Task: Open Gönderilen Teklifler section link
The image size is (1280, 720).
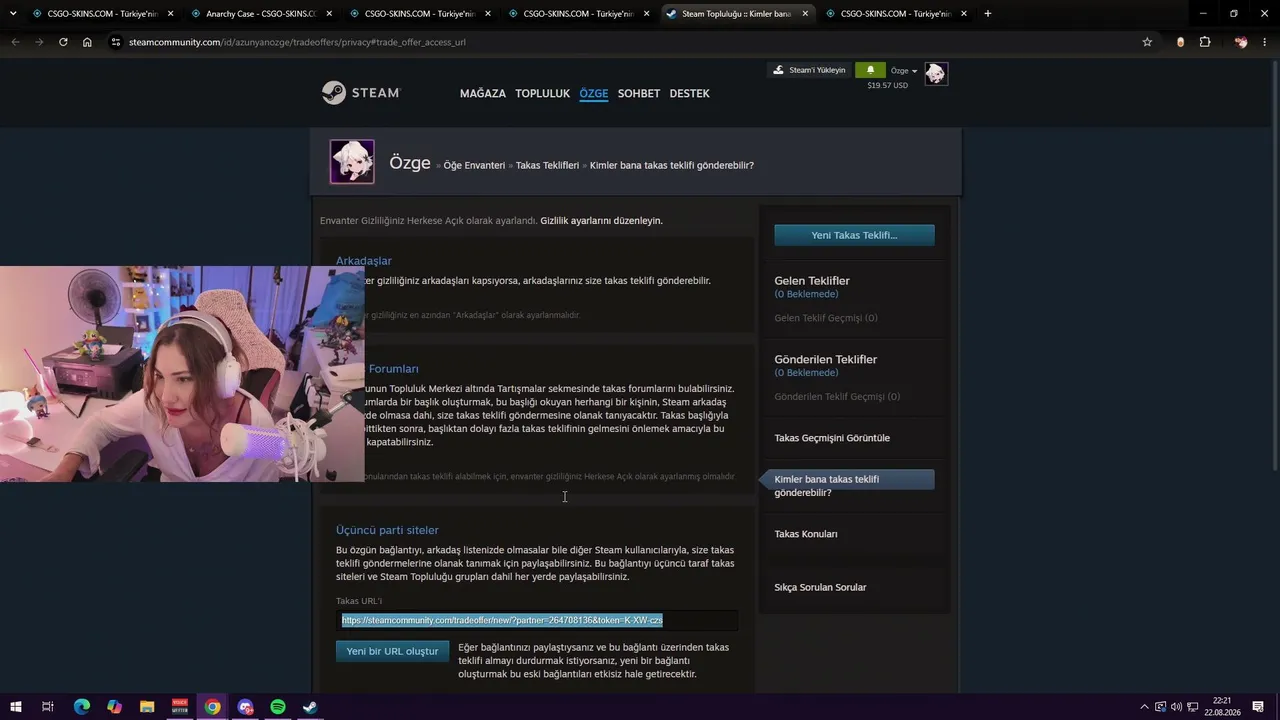Action: pos(825,359)
